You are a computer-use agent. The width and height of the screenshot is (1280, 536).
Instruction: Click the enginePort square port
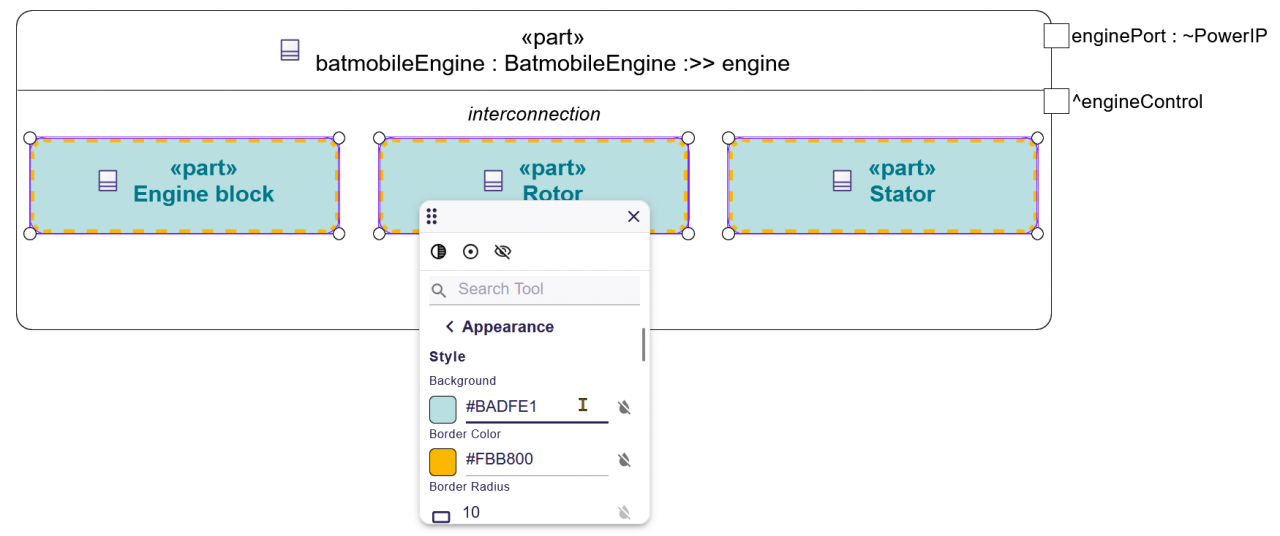[x=1056, y=36]
